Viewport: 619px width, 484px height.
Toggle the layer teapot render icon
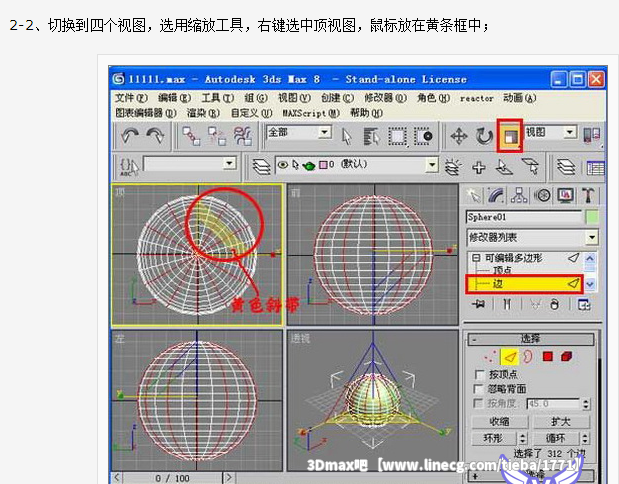coord(309,165)
